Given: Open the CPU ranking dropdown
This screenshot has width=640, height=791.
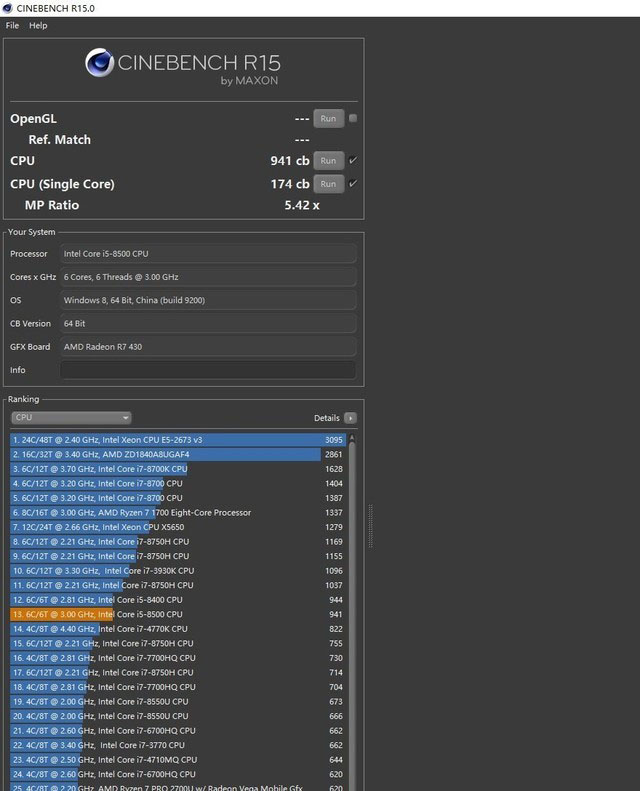Looking at the screenshot, I should click(71, 418).
